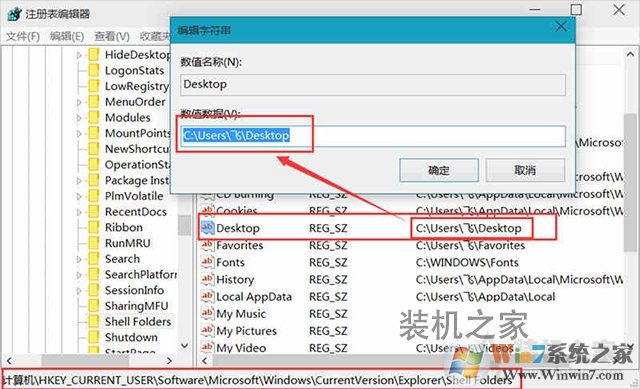
Task: Click scroll down arrow of tree pane
Action: click(x=184, y=346)
